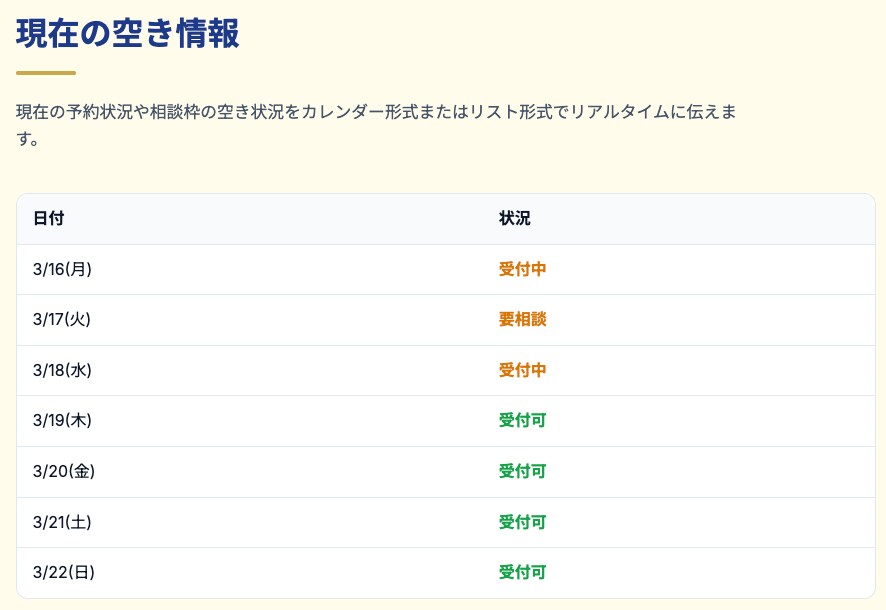Click 受付可 status in 3/21(土) row
The image size is (886, 610).
522,522
